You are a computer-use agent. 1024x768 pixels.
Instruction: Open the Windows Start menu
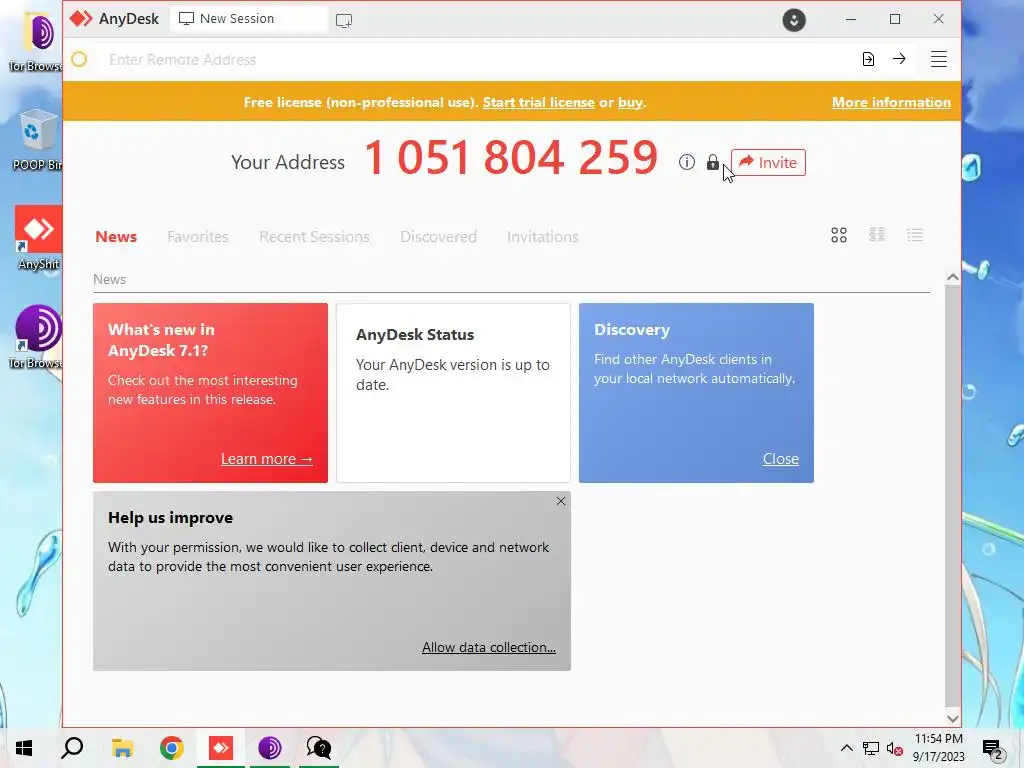(24, 748)
